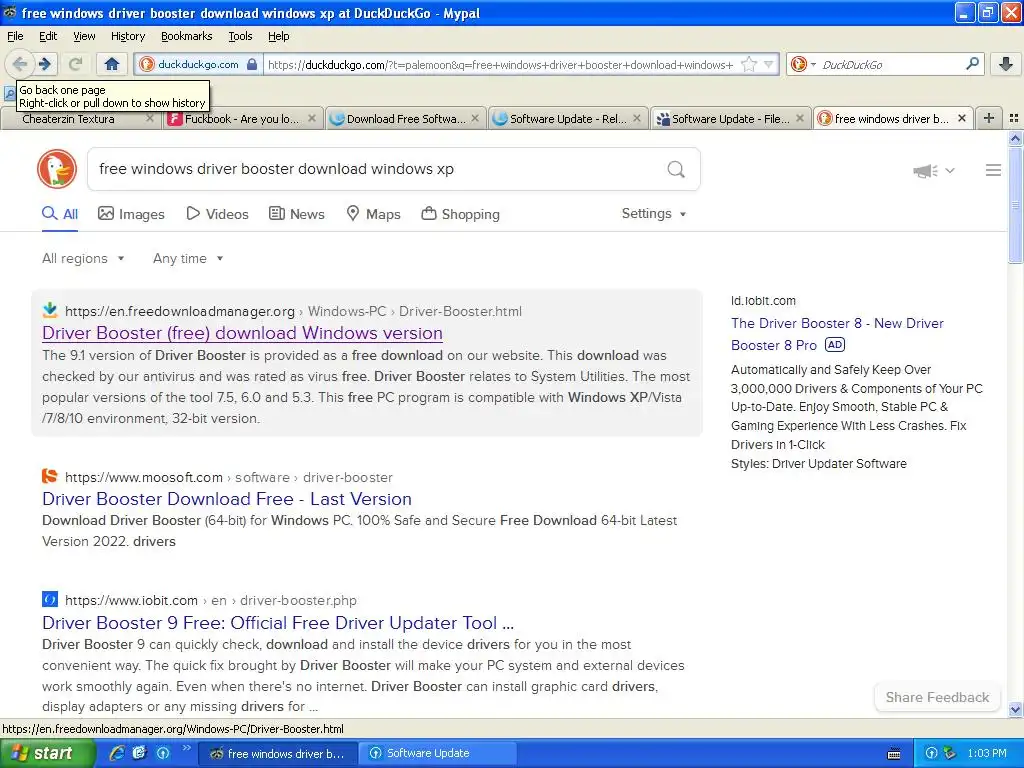
Task: Open the URL history dropdown arrow
Action: (769, 64)
